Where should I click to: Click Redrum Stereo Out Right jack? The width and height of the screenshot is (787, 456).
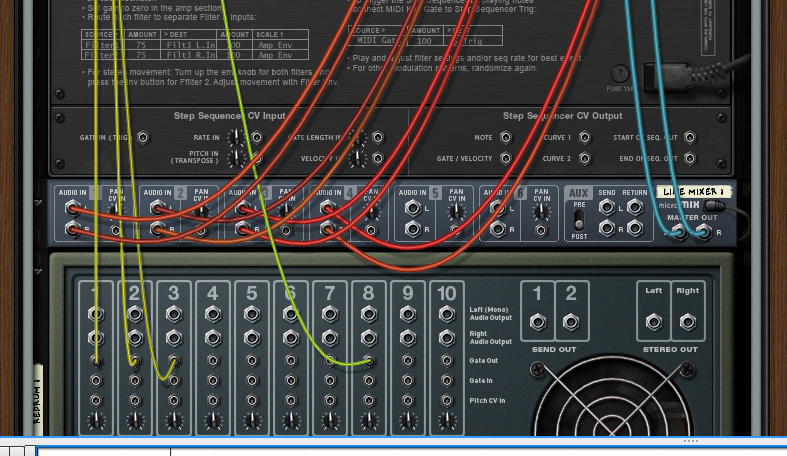point(688,322)
